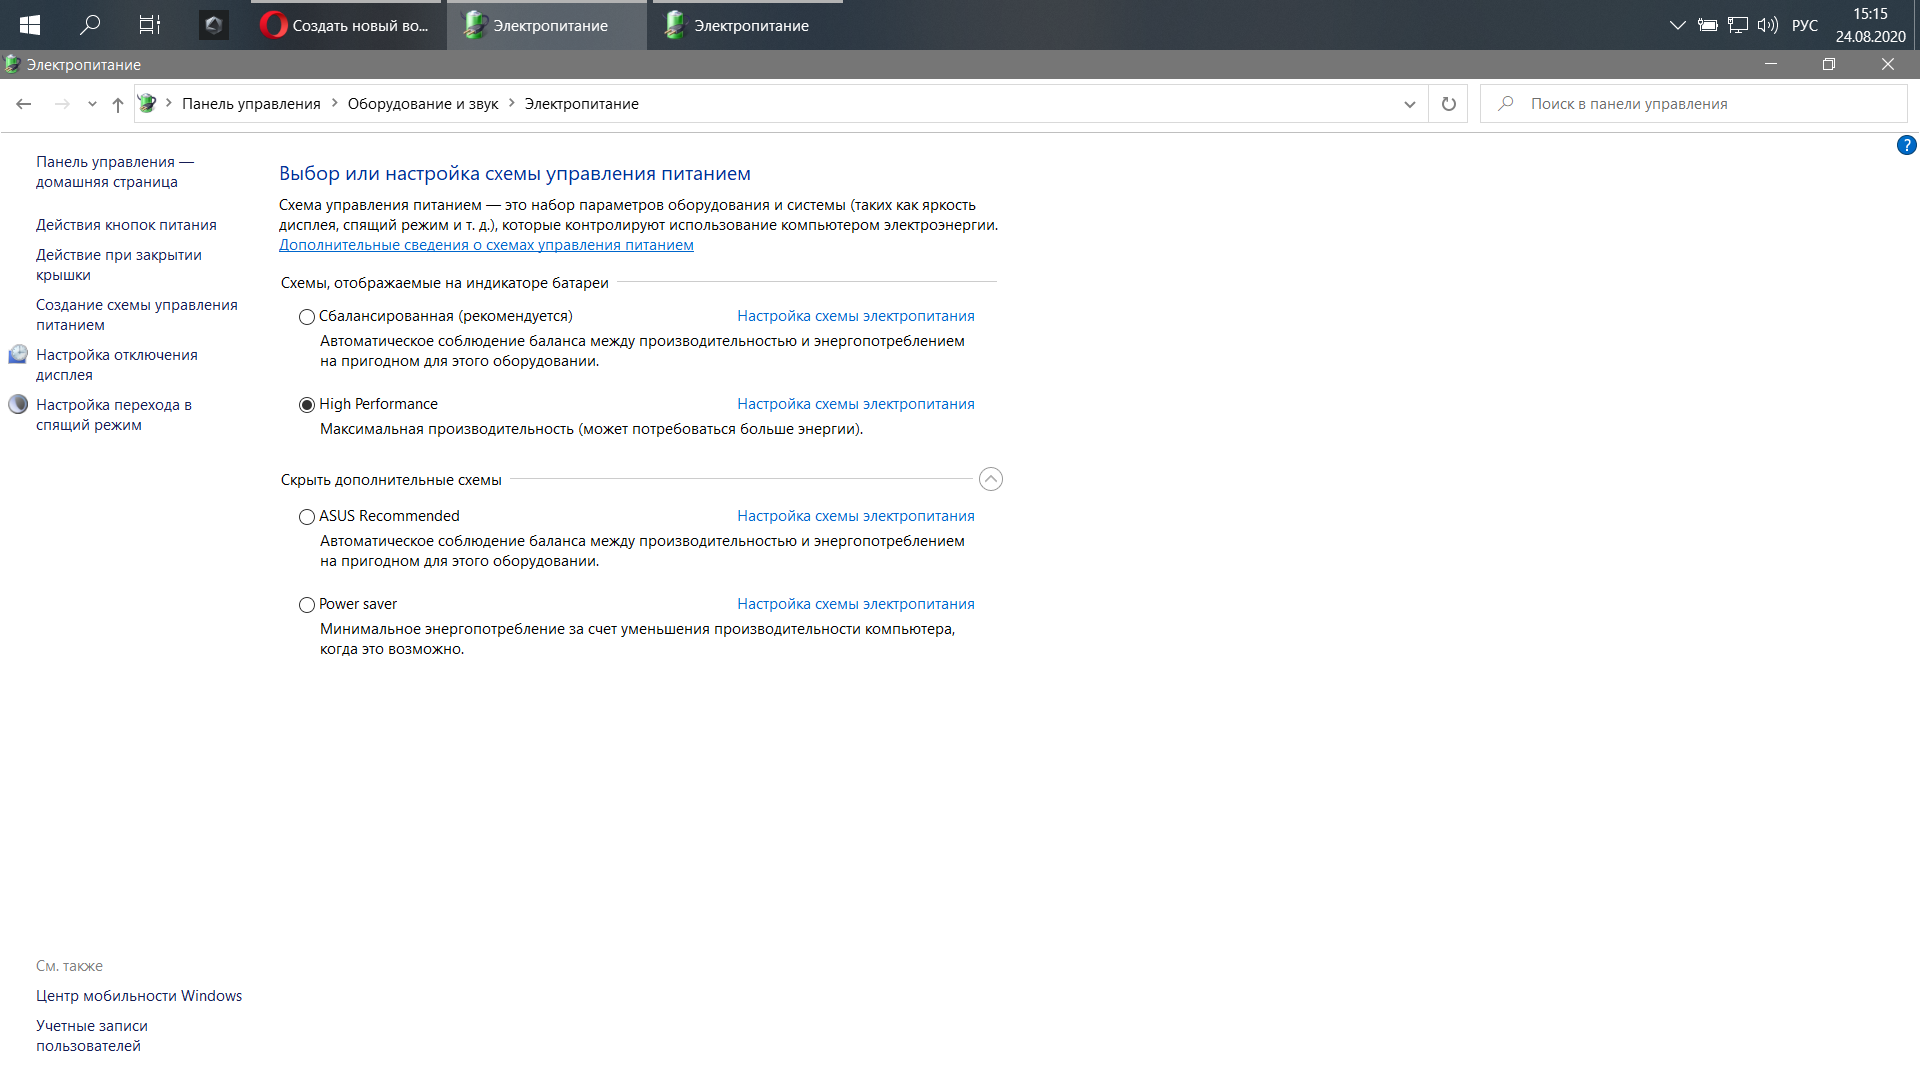1920x1080 pixels.
Task: Minimize the Электропитание window
Action: (1771, 64)
